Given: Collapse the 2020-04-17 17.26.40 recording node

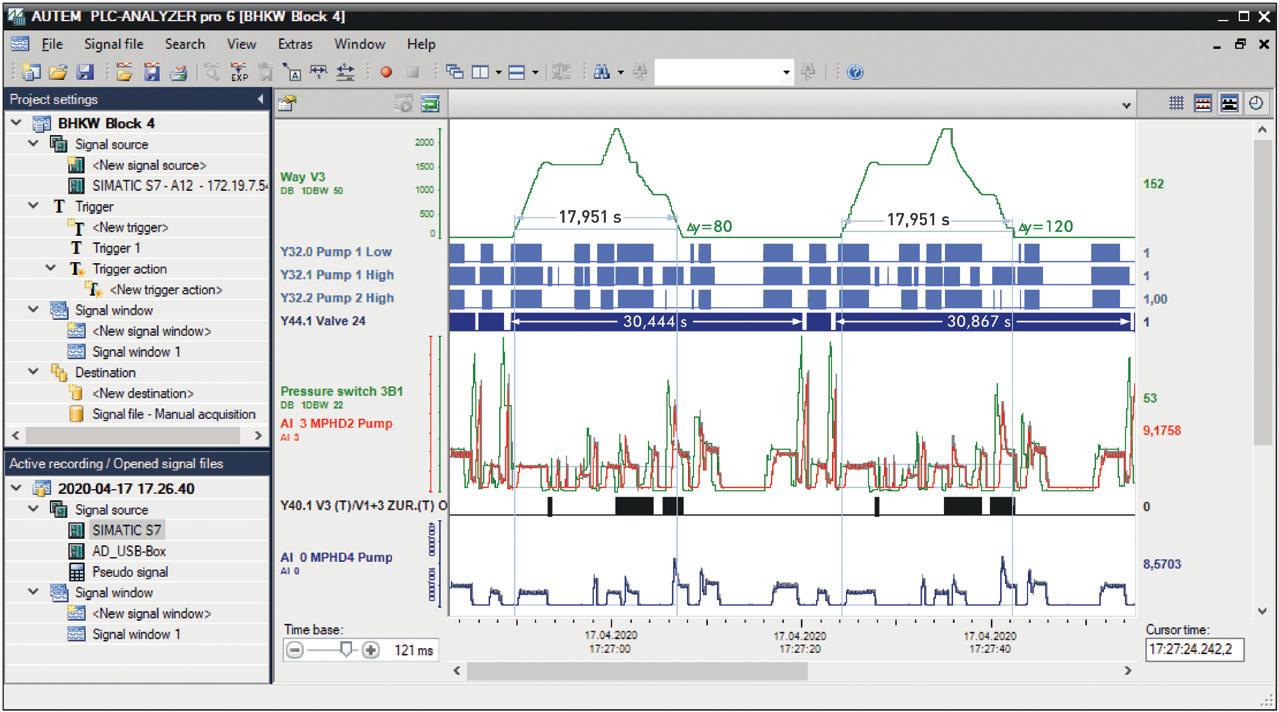Looking at the screenshot, I should pos(16,488).
